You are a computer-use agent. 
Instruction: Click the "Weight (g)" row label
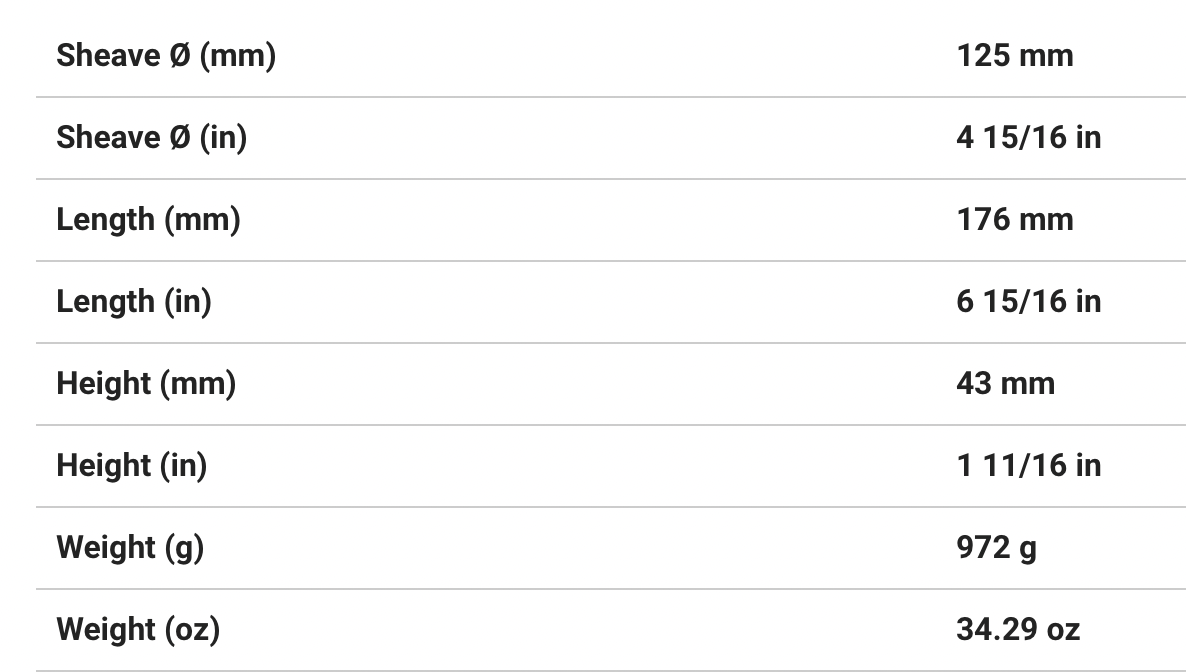(x=130, y=548)
